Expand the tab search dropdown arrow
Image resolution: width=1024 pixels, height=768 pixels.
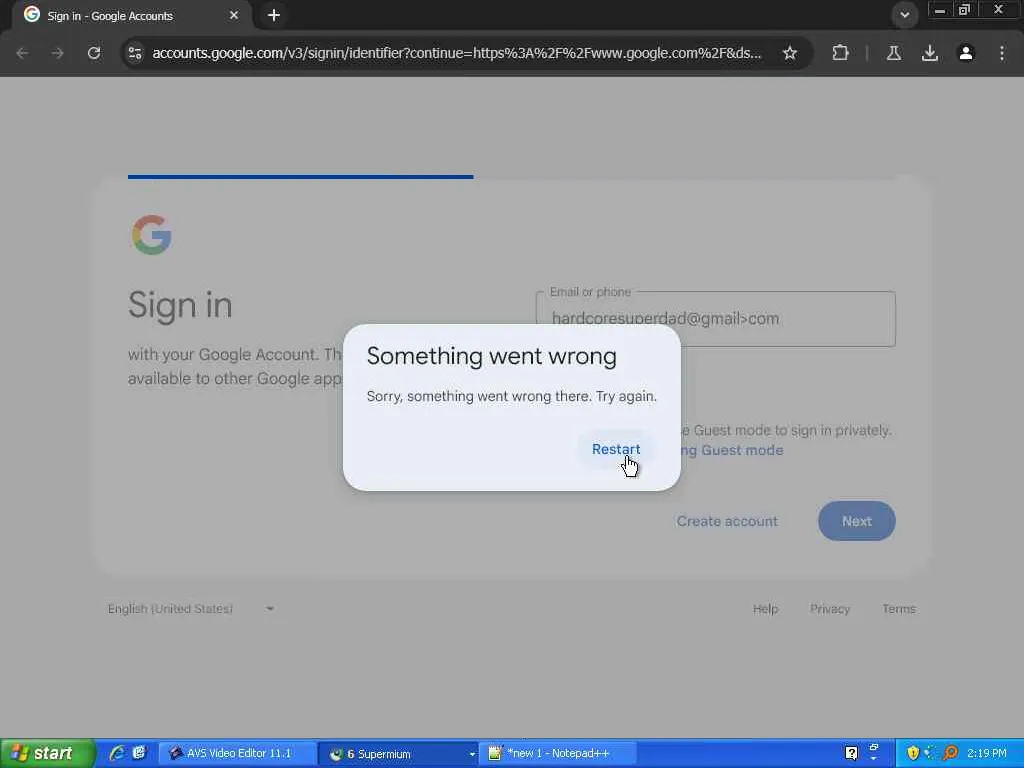[x=904, y=15]
